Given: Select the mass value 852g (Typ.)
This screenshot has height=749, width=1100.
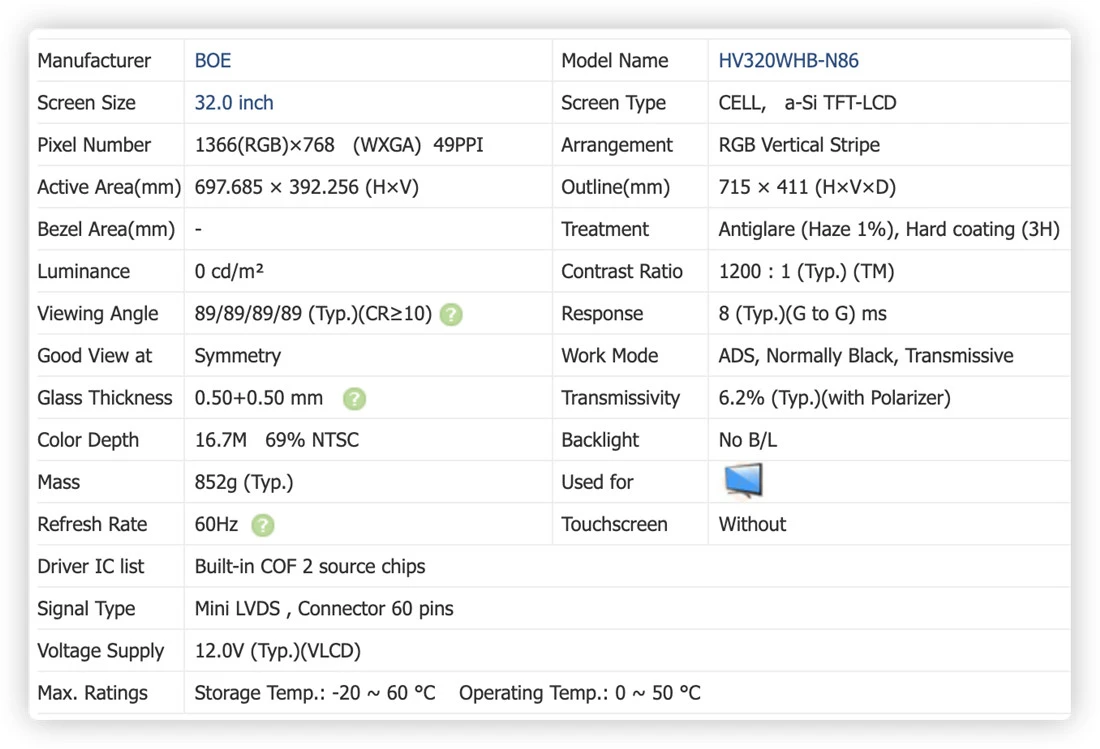Looking at the screenshot, I should (x=244, y=482).
